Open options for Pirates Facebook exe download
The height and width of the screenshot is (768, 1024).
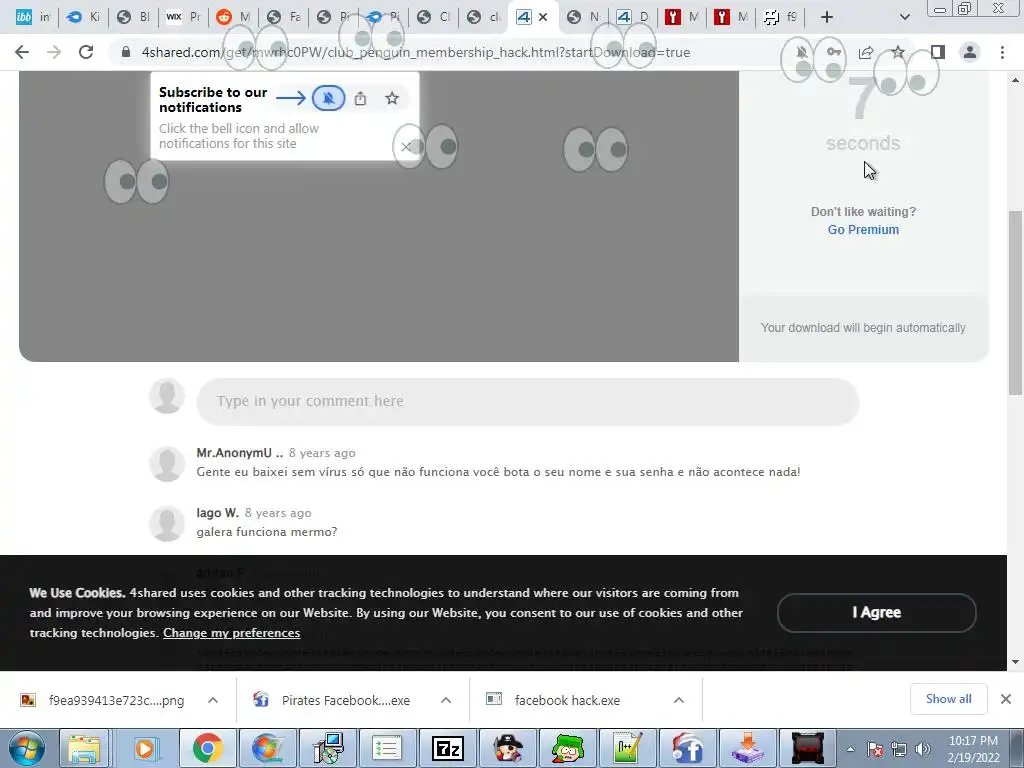click(x=446, y=700)
